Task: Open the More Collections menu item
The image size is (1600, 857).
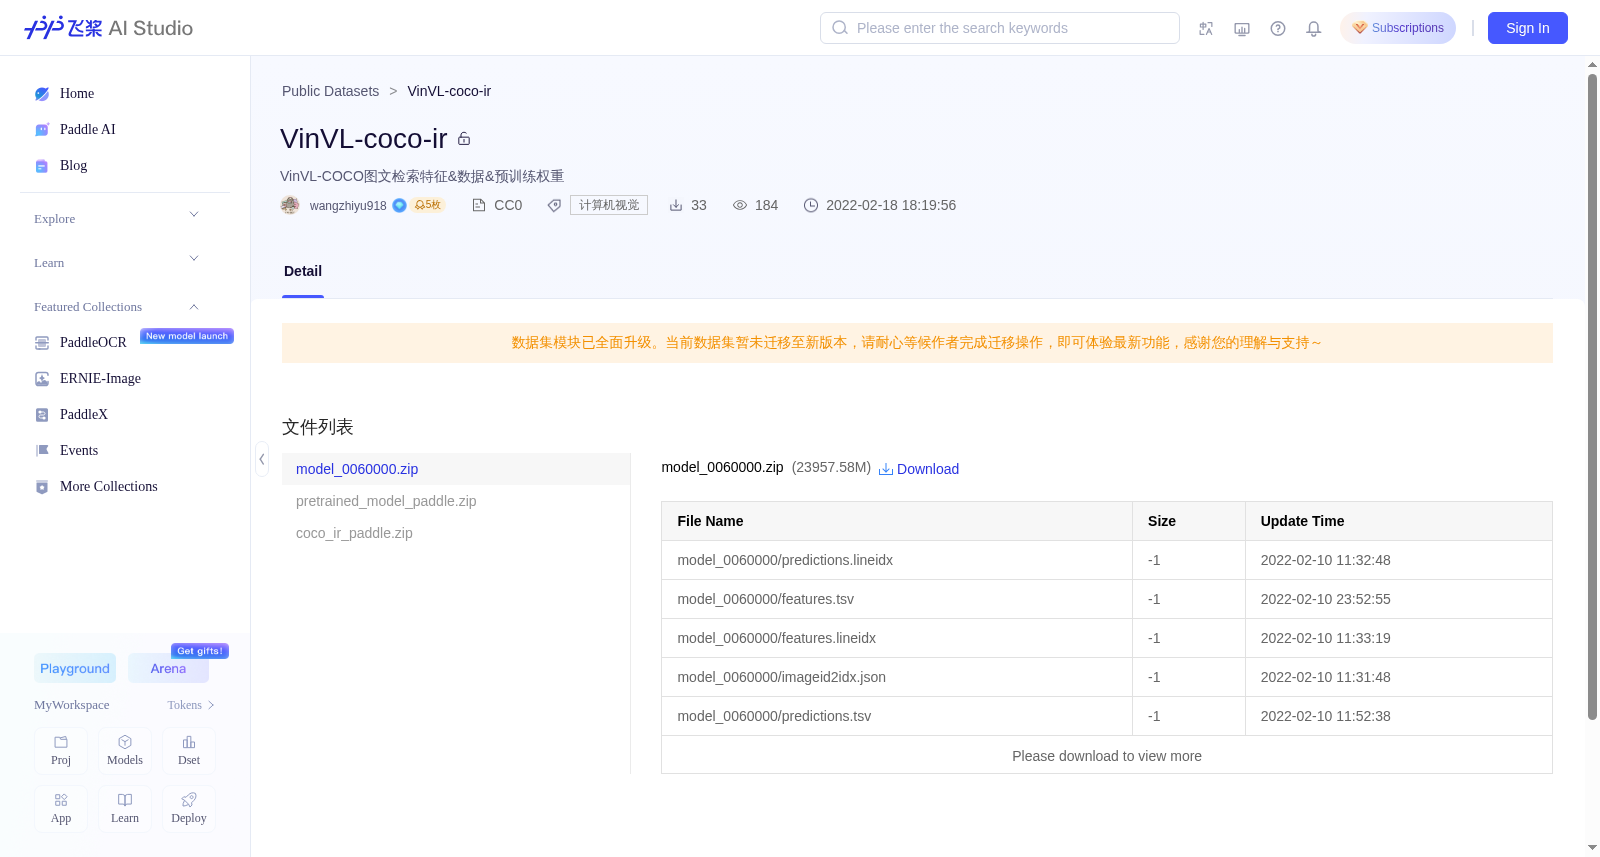Action: point(109,487)
